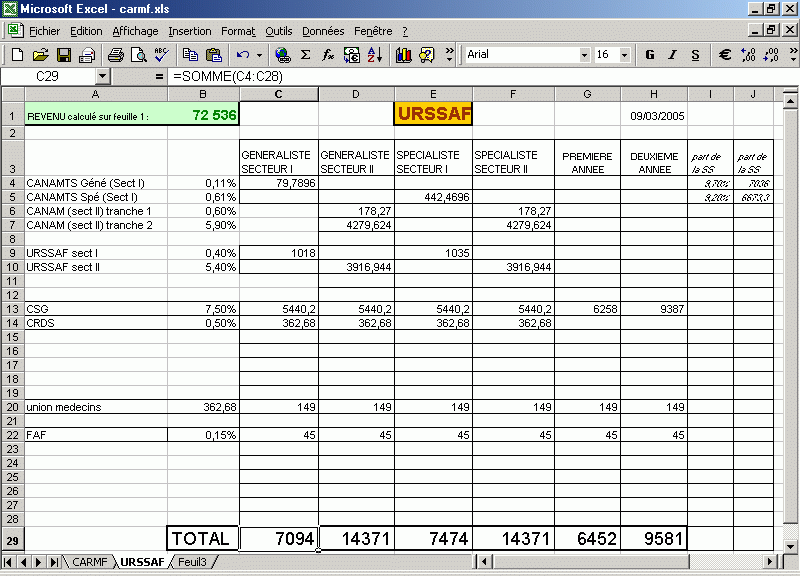This screenshot has width=800, height=576.
Task: Click the decrease decimal icon
Action: coord(771,55)
